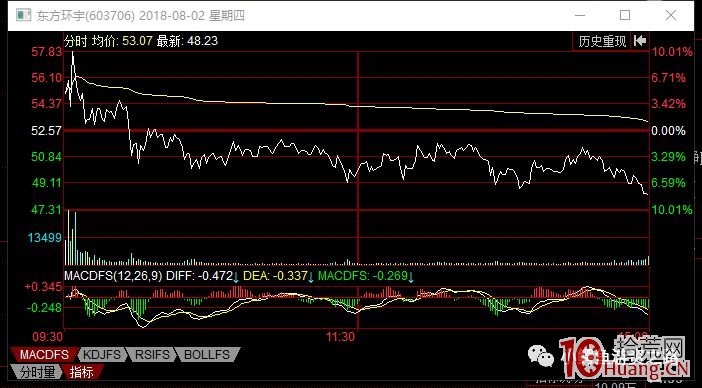Image resolution: width=702 pixels, height=388 pixels.
Task: Switch to the MACDFS indicator tab
Action: (x=44, y=355)
